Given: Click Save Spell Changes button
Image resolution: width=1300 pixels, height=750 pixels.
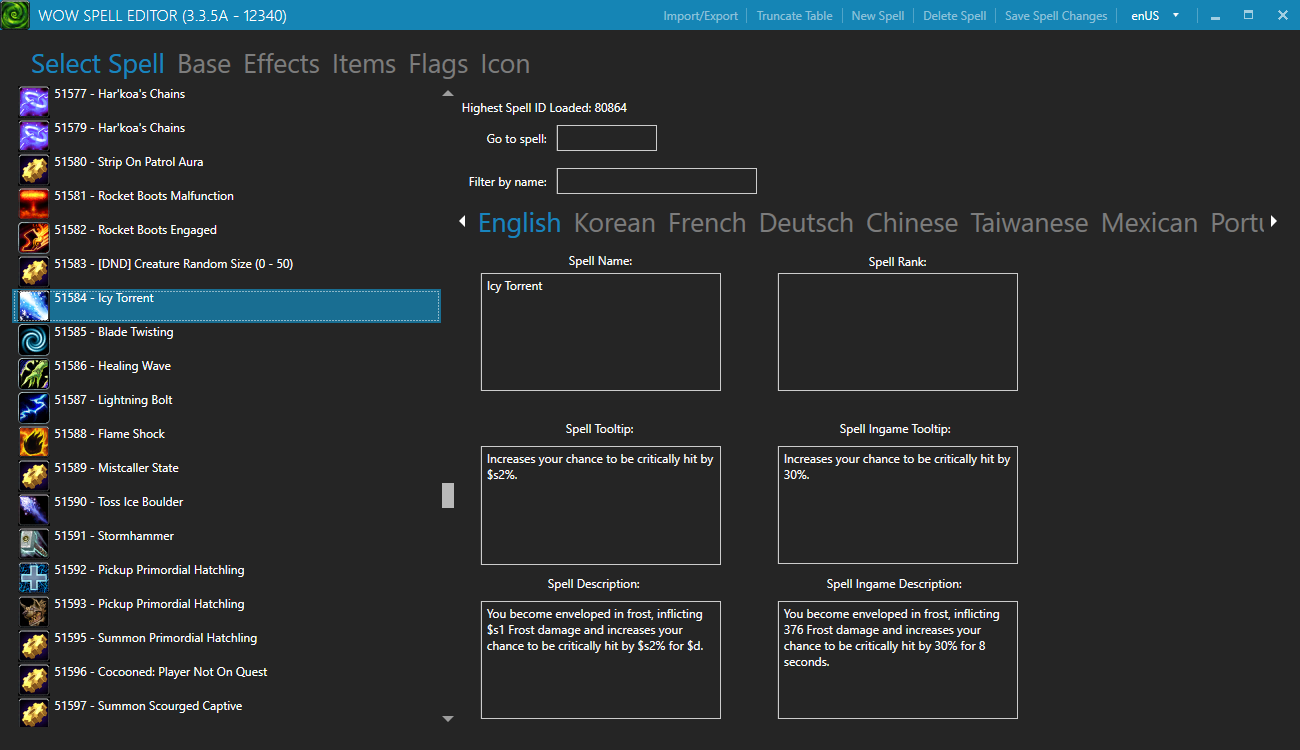Looking at the screenshot, I should coord(1056,16).
